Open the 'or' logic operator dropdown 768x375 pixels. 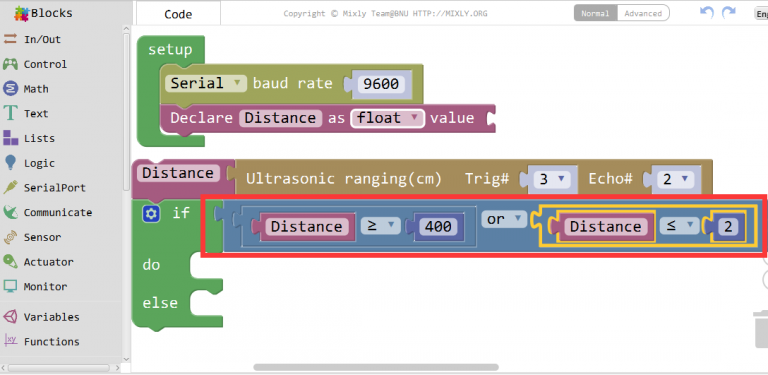click(504, 220)
